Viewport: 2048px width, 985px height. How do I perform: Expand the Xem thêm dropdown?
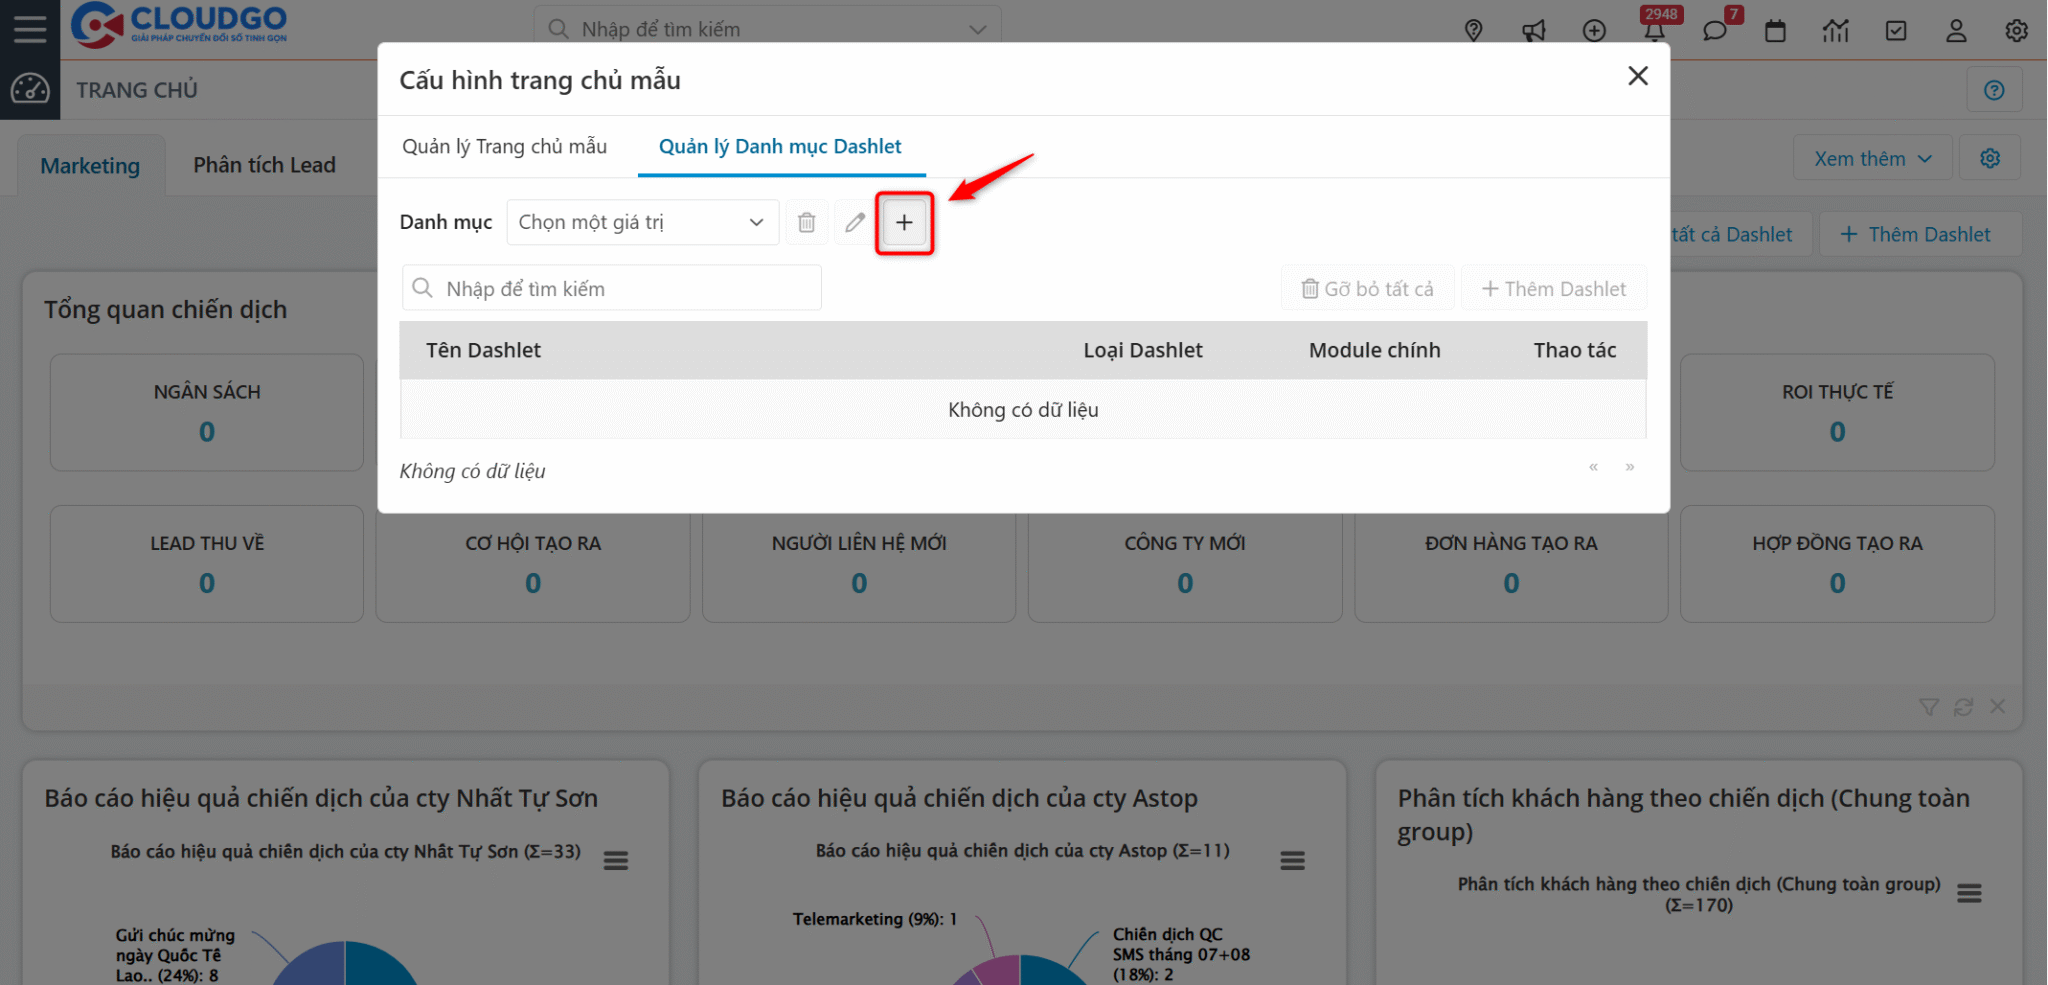[x=1872, y=159]
